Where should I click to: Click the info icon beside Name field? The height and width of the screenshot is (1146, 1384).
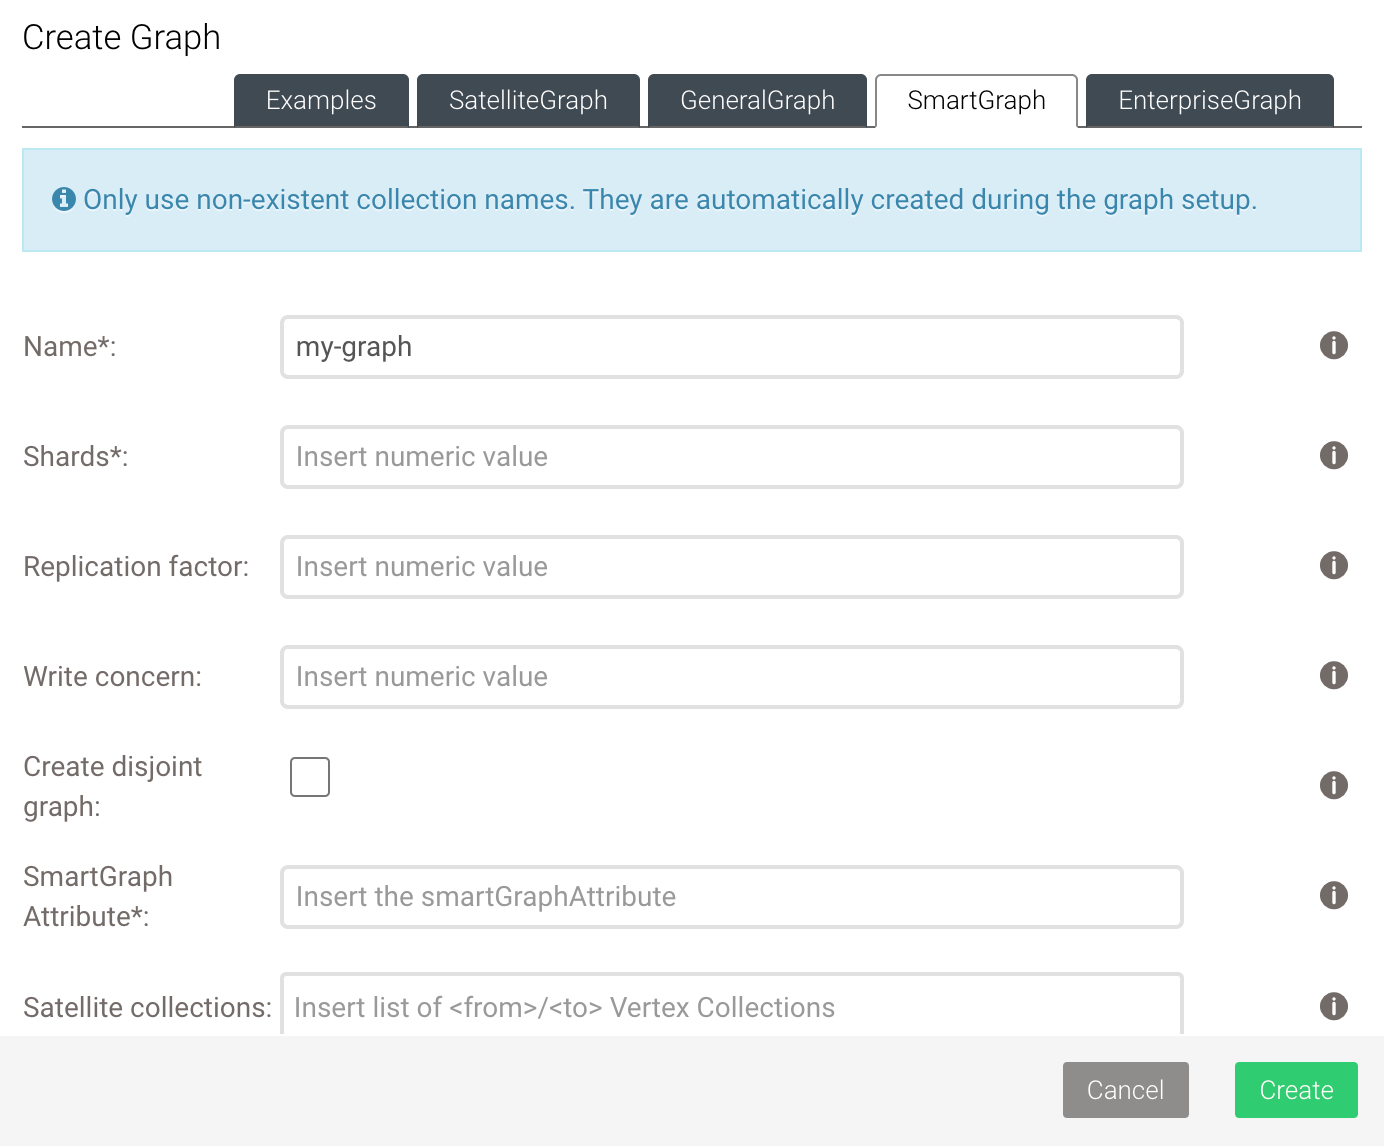[1333, 346]
